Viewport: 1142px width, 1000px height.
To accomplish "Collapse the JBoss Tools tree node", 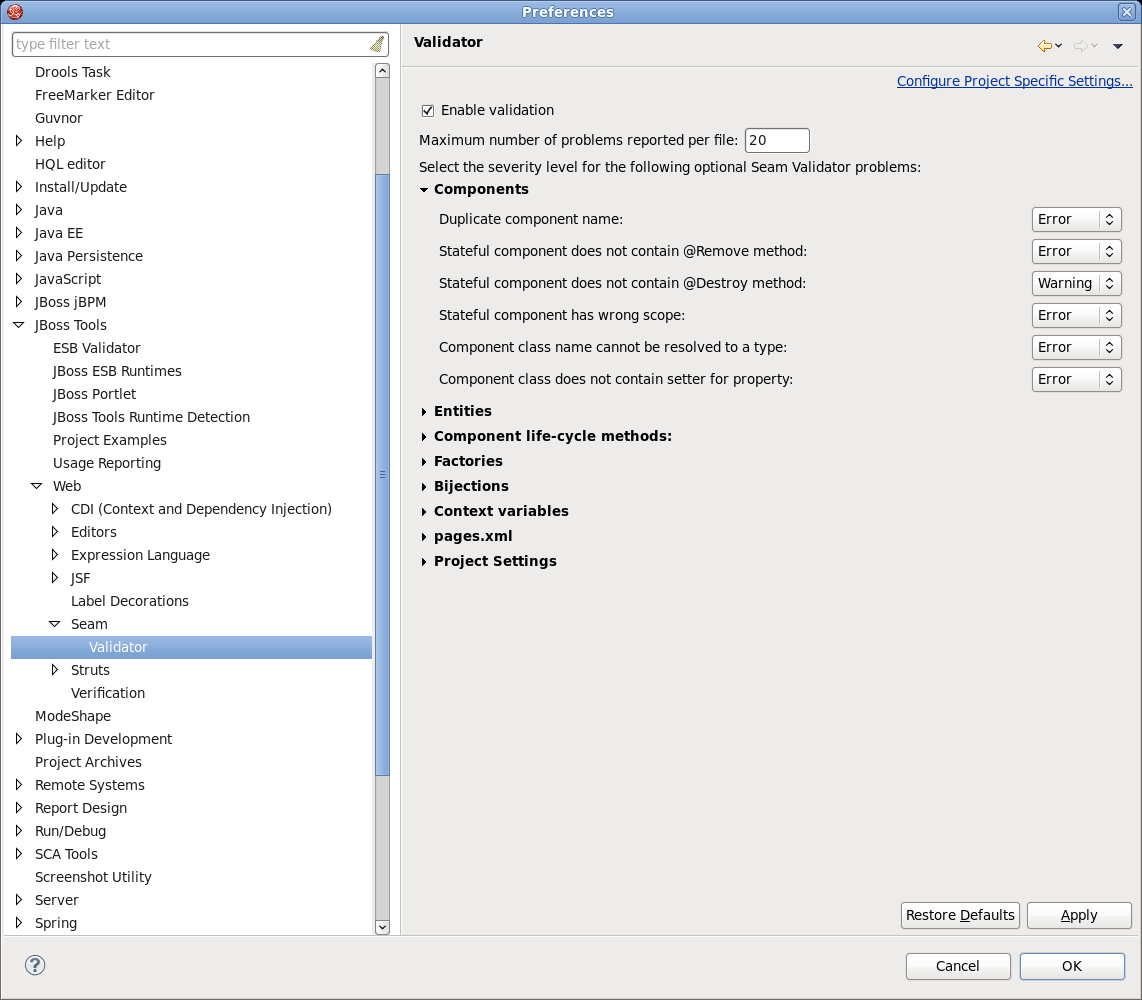I will tap(19, 325).
